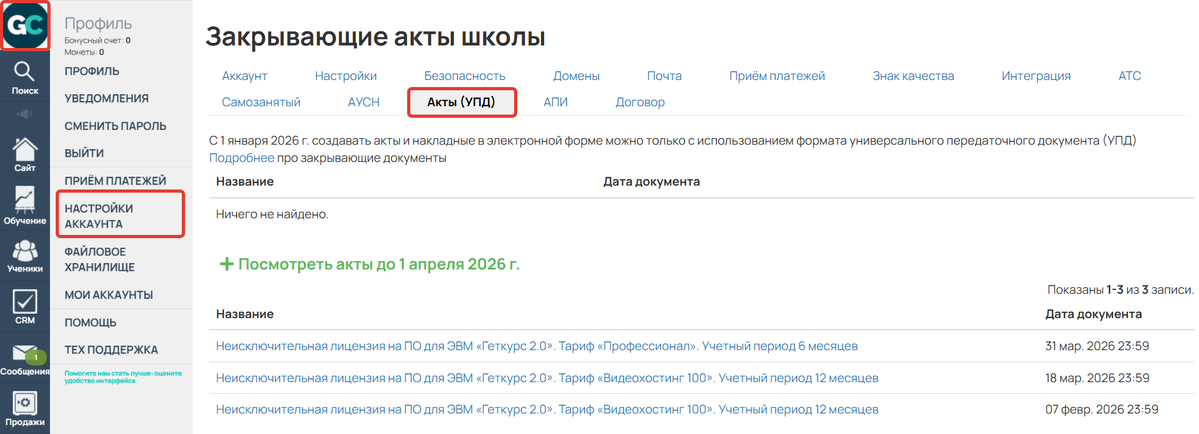The height and width of the screenshot is (434, 1199).
Task: Switch to the Акты (УПД) tab
Action: (461, 102)
